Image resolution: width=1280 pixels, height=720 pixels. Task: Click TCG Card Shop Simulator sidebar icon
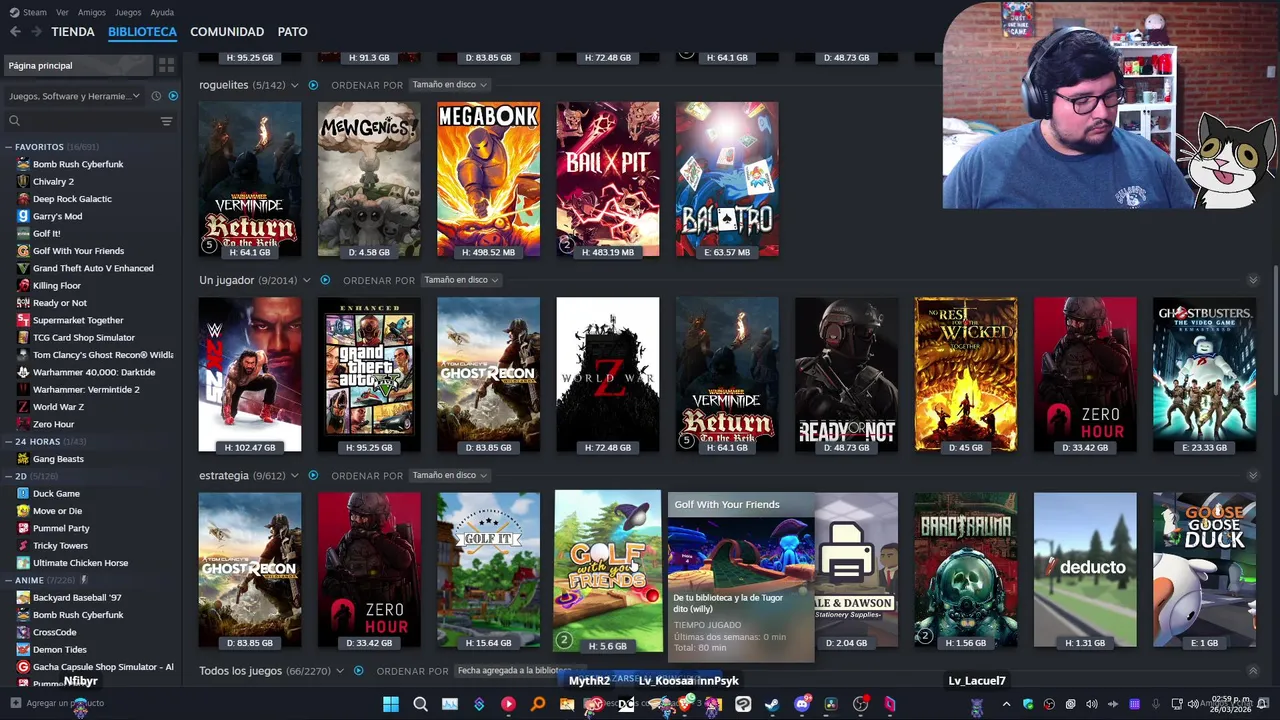(x=23, y=337)
